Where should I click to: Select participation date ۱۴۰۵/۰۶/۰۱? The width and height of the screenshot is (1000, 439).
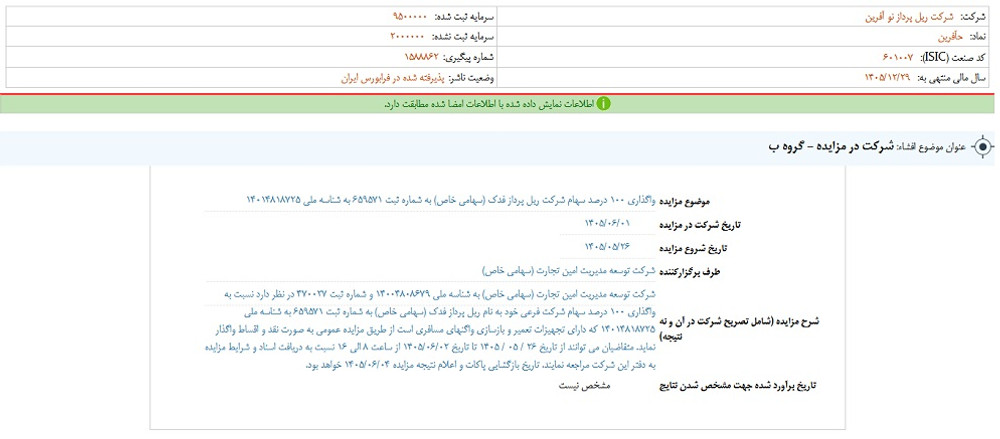tap(608, 222)
